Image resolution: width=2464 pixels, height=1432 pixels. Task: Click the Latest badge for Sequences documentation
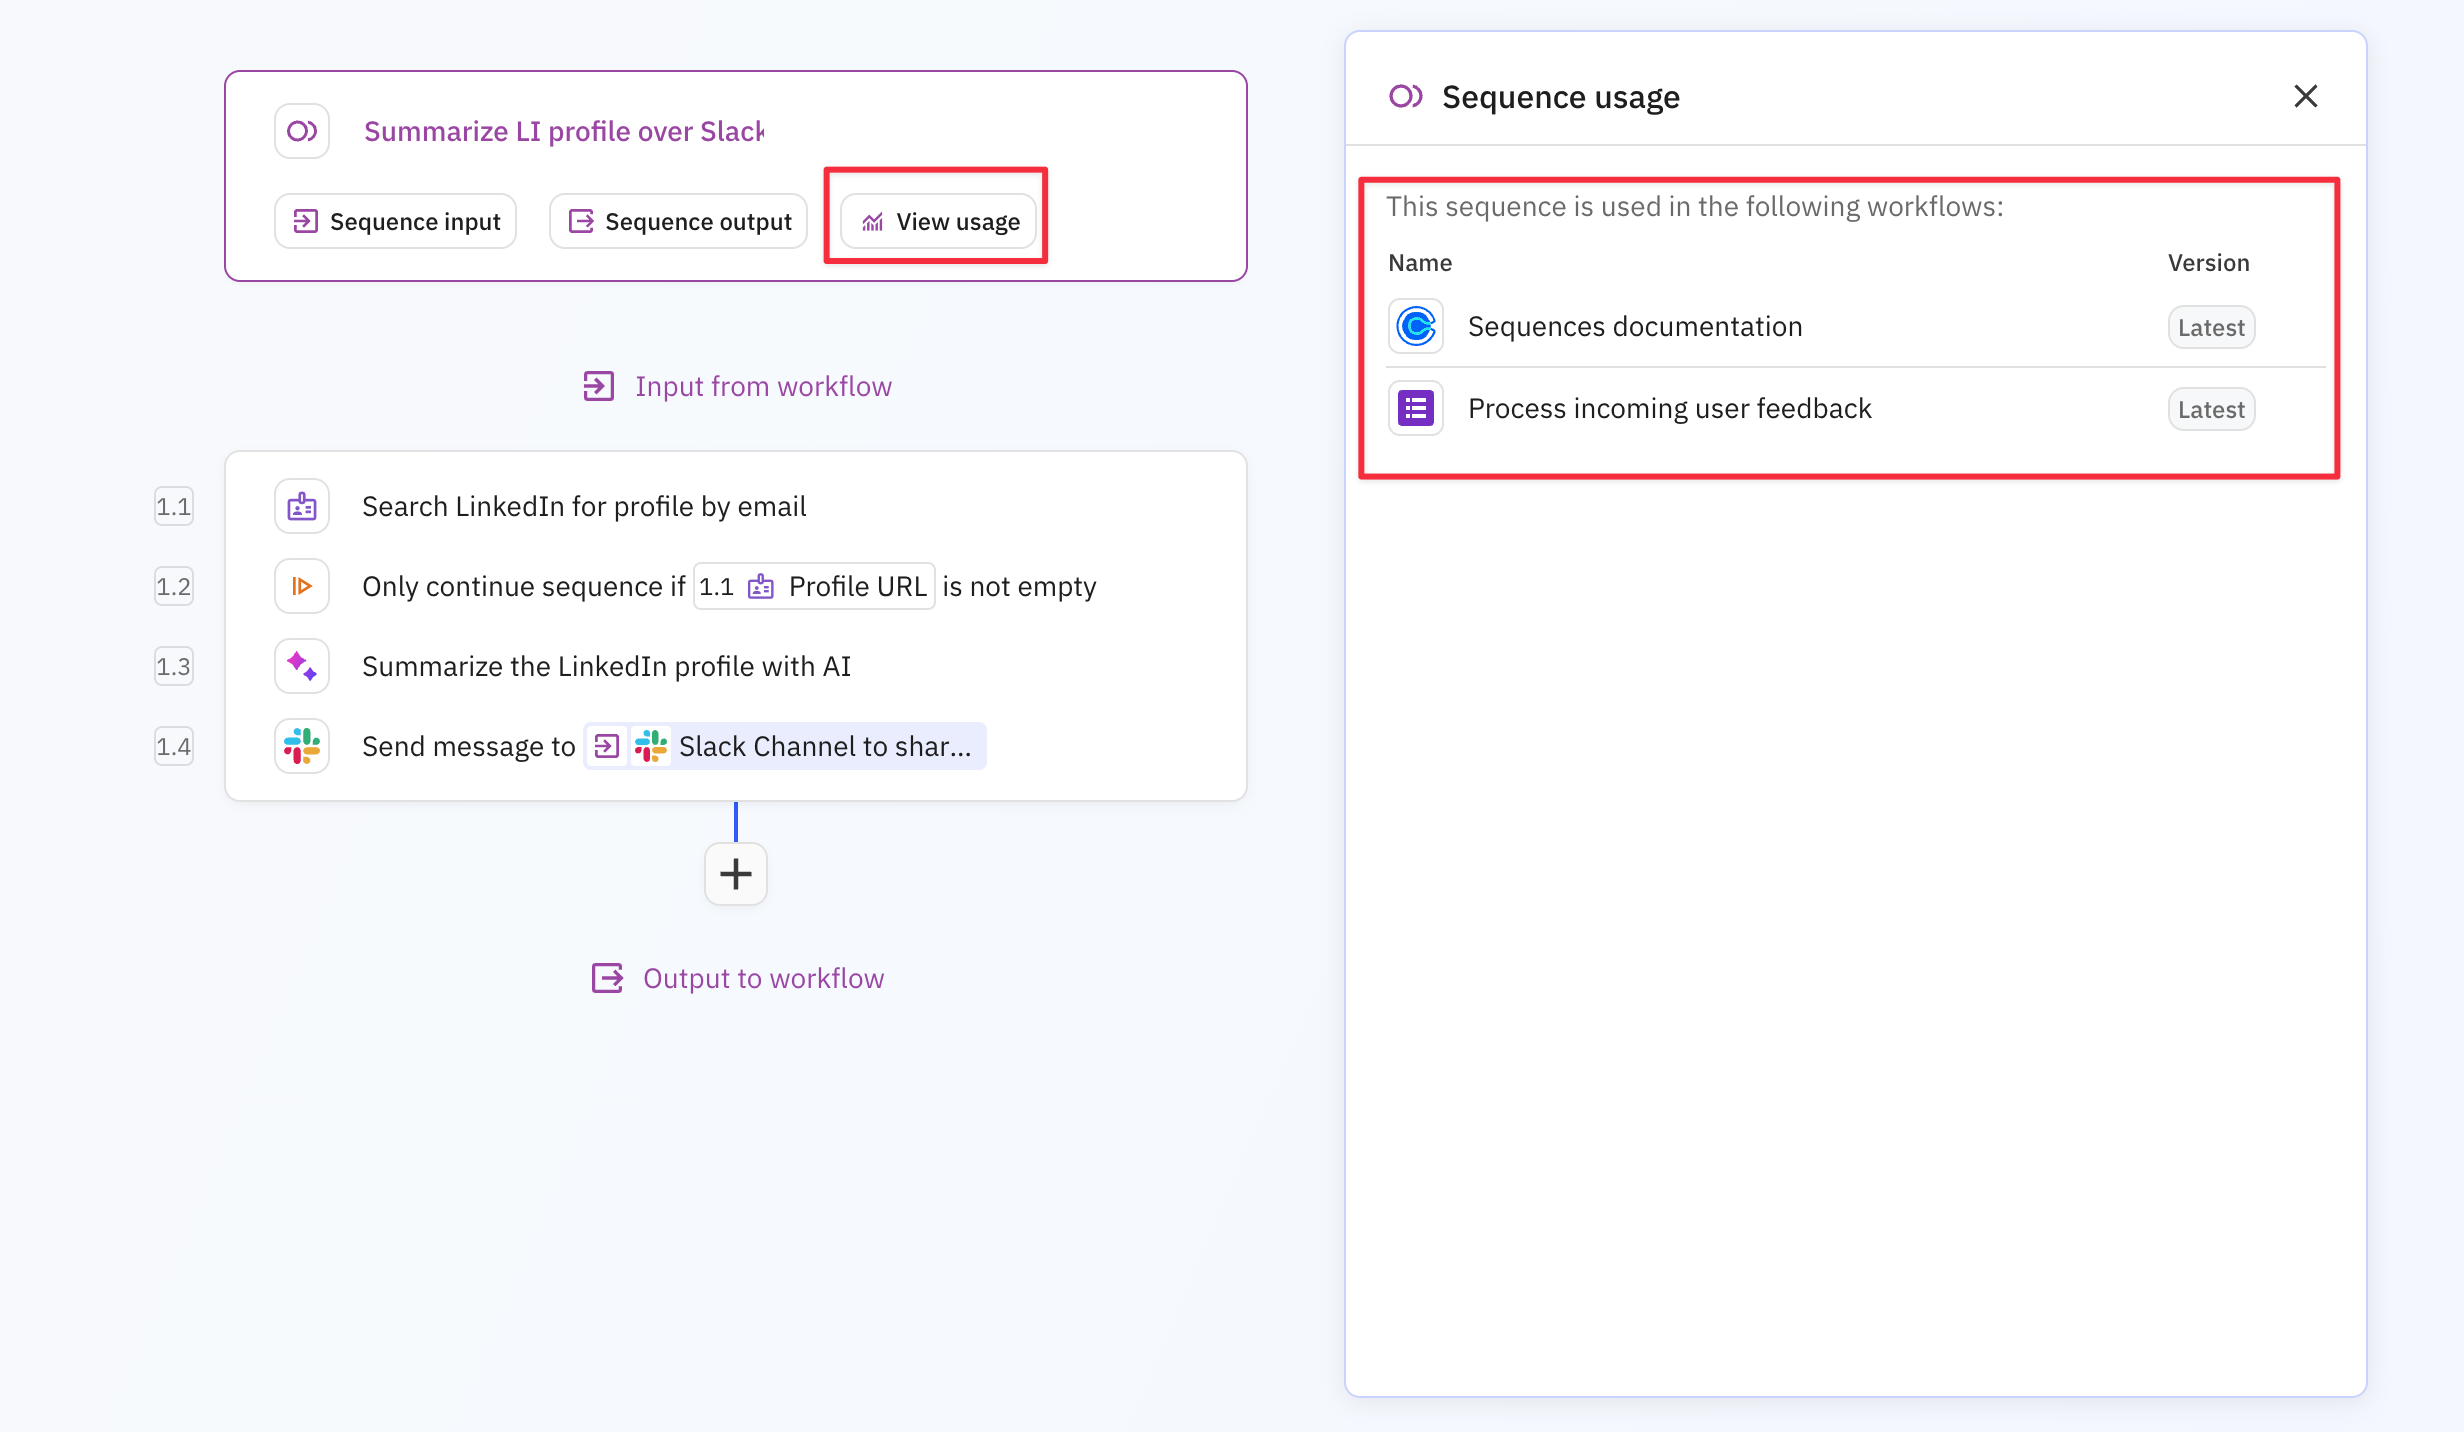point(2210,326)
